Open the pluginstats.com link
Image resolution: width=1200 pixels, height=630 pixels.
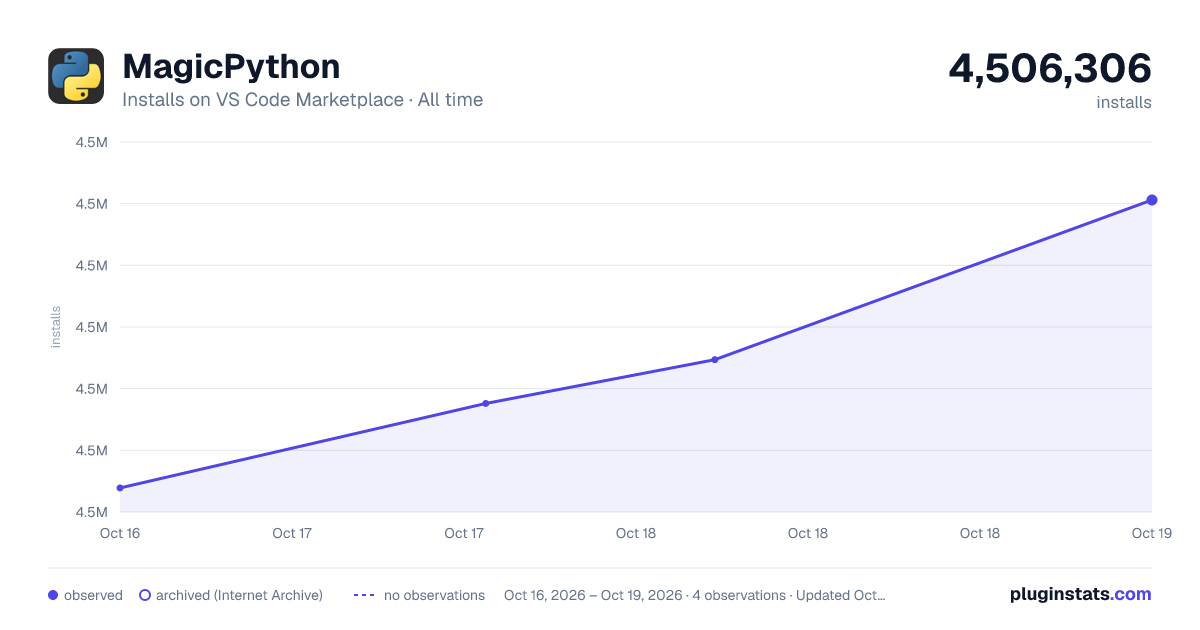[x=1081, y=594]
